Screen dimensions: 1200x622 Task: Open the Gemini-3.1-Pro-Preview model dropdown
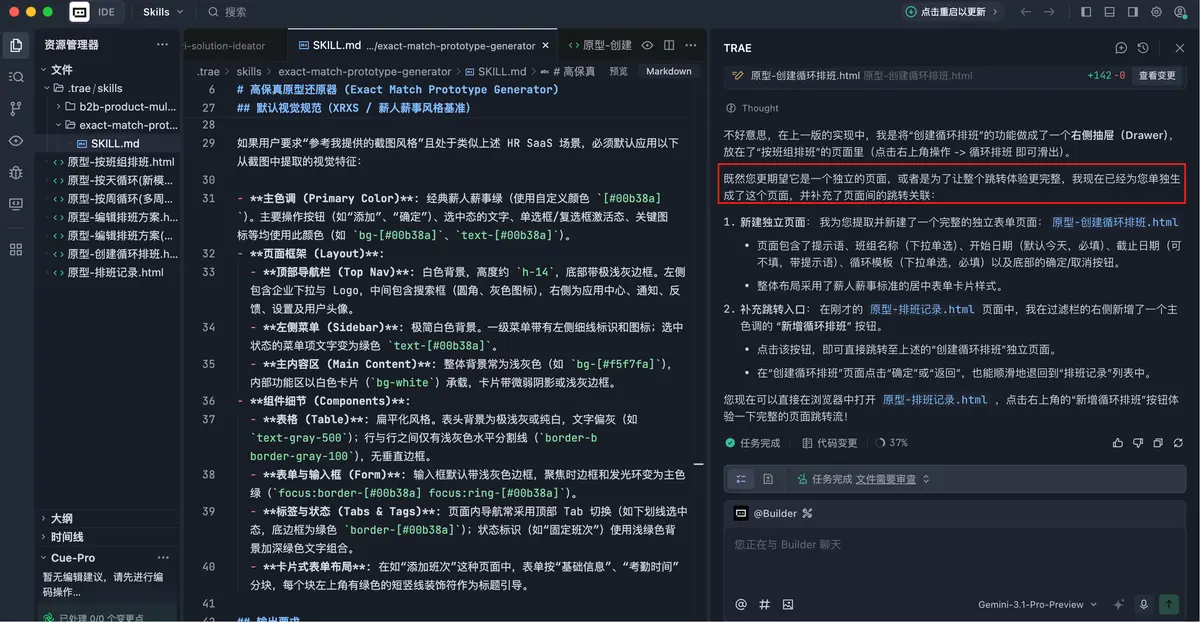click(1036, 604)
